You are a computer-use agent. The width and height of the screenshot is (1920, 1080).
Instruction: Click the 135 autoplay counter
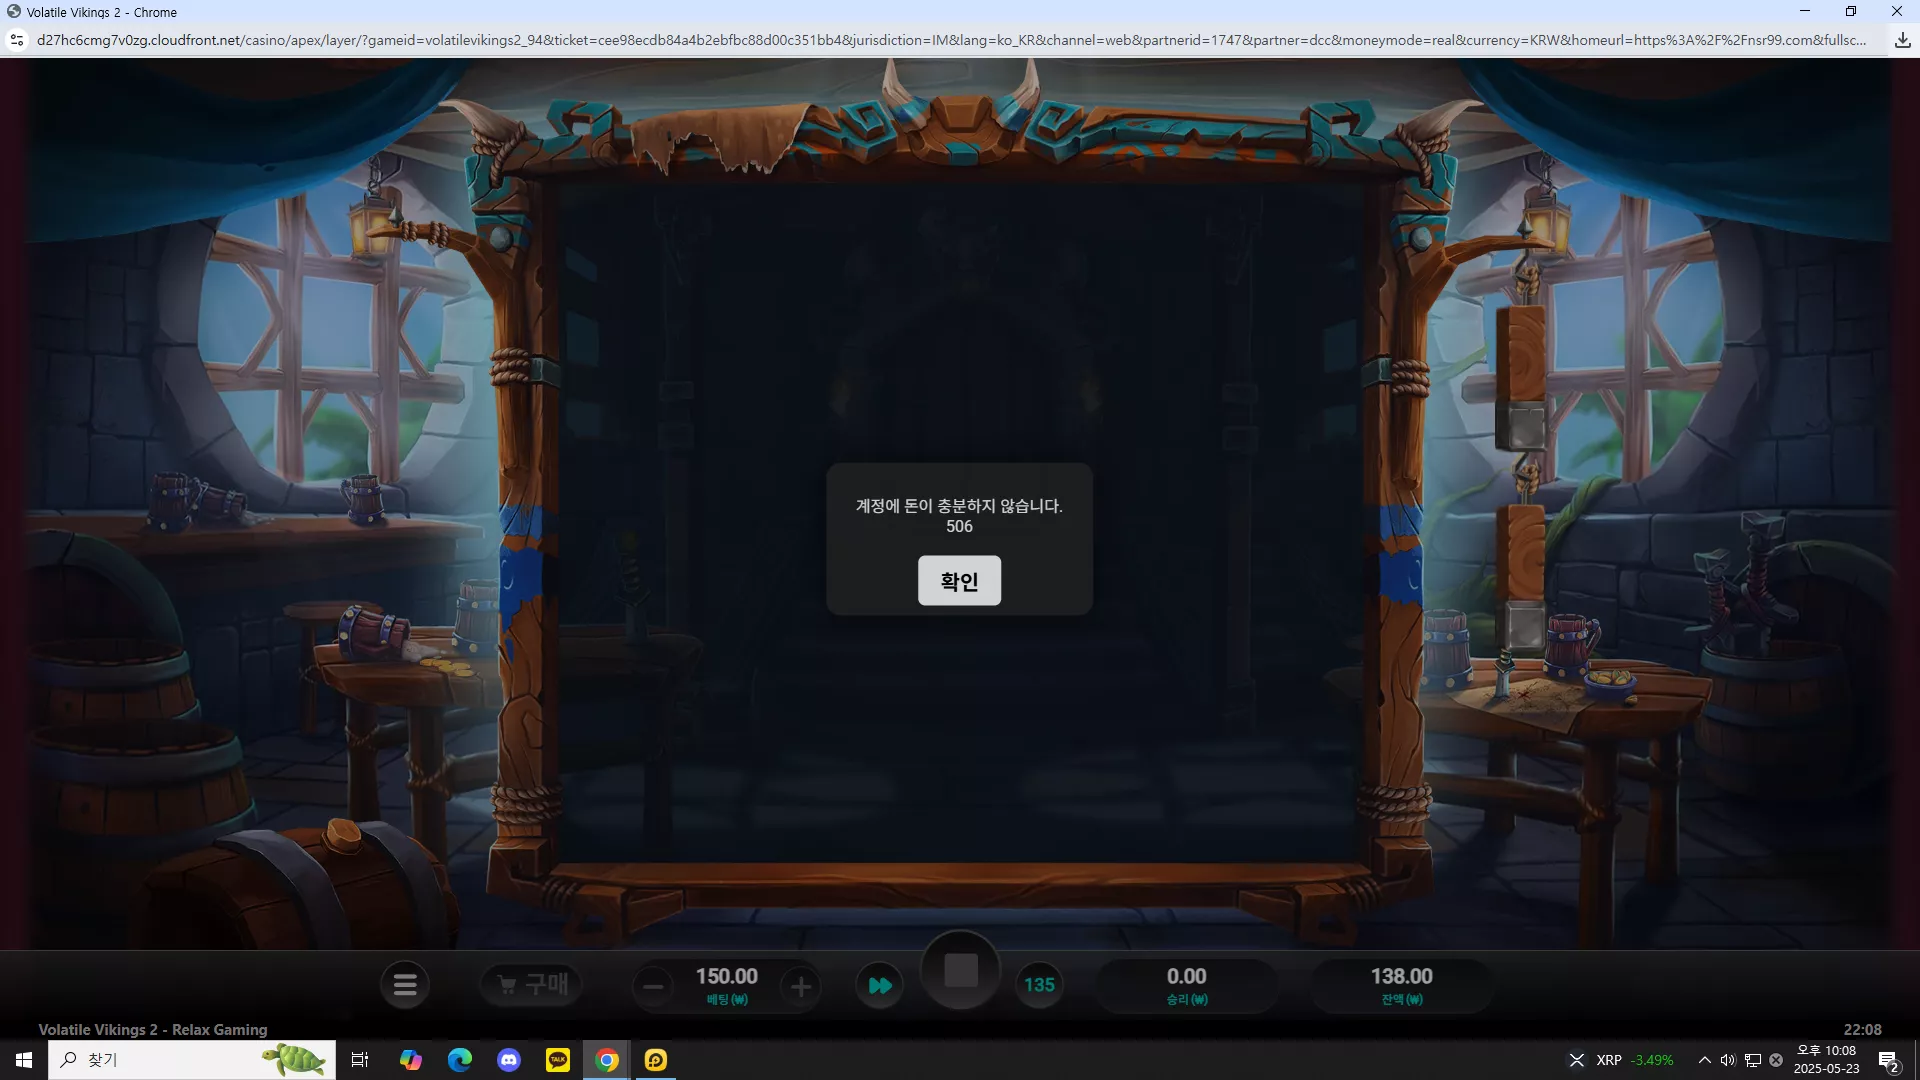[x=1039, y=985]
